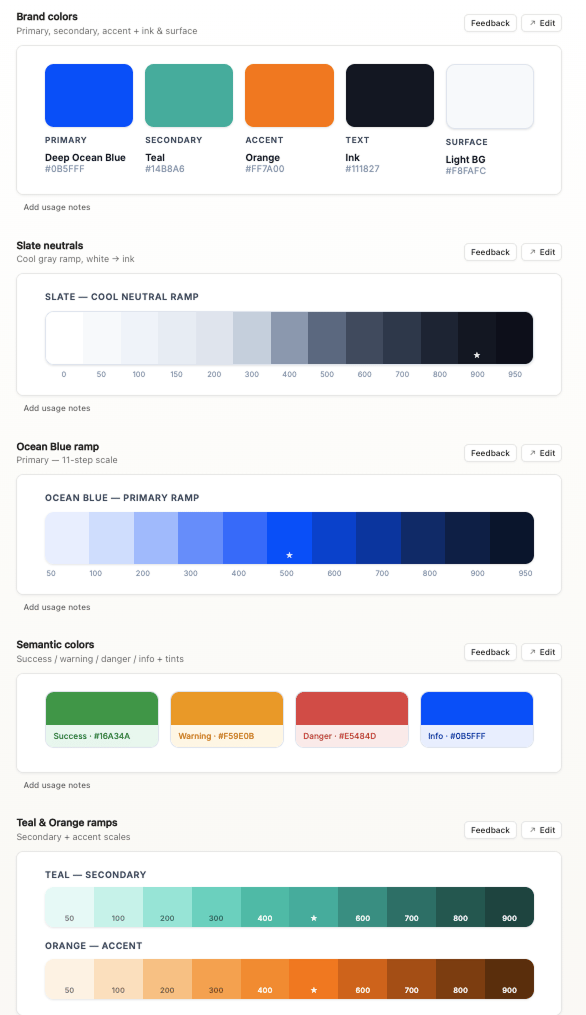Pick Teal 700 step
586x1015 pixels.
pos(411,907)
